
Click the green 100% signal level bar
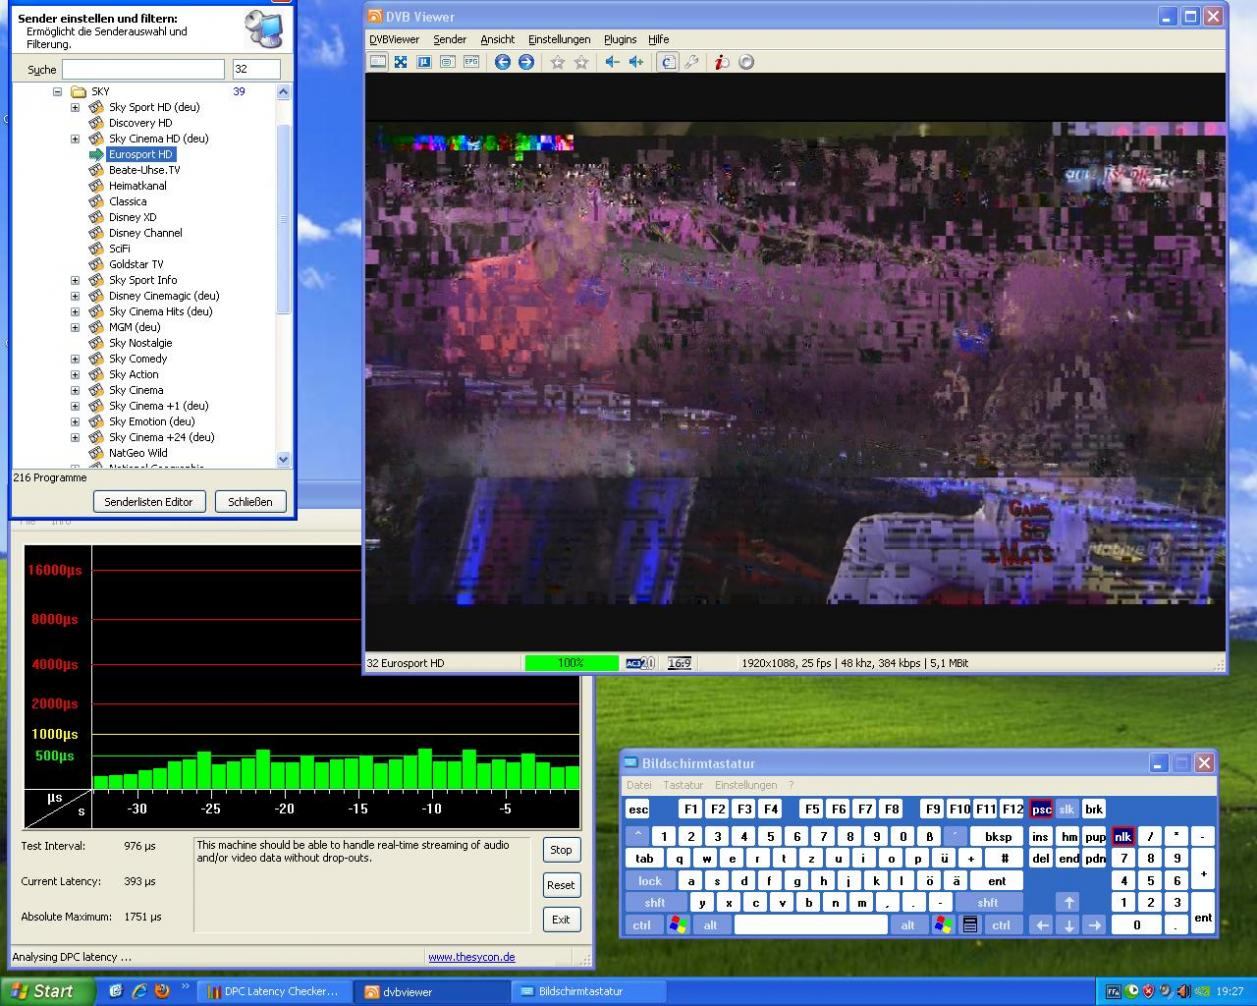(571, 663)
